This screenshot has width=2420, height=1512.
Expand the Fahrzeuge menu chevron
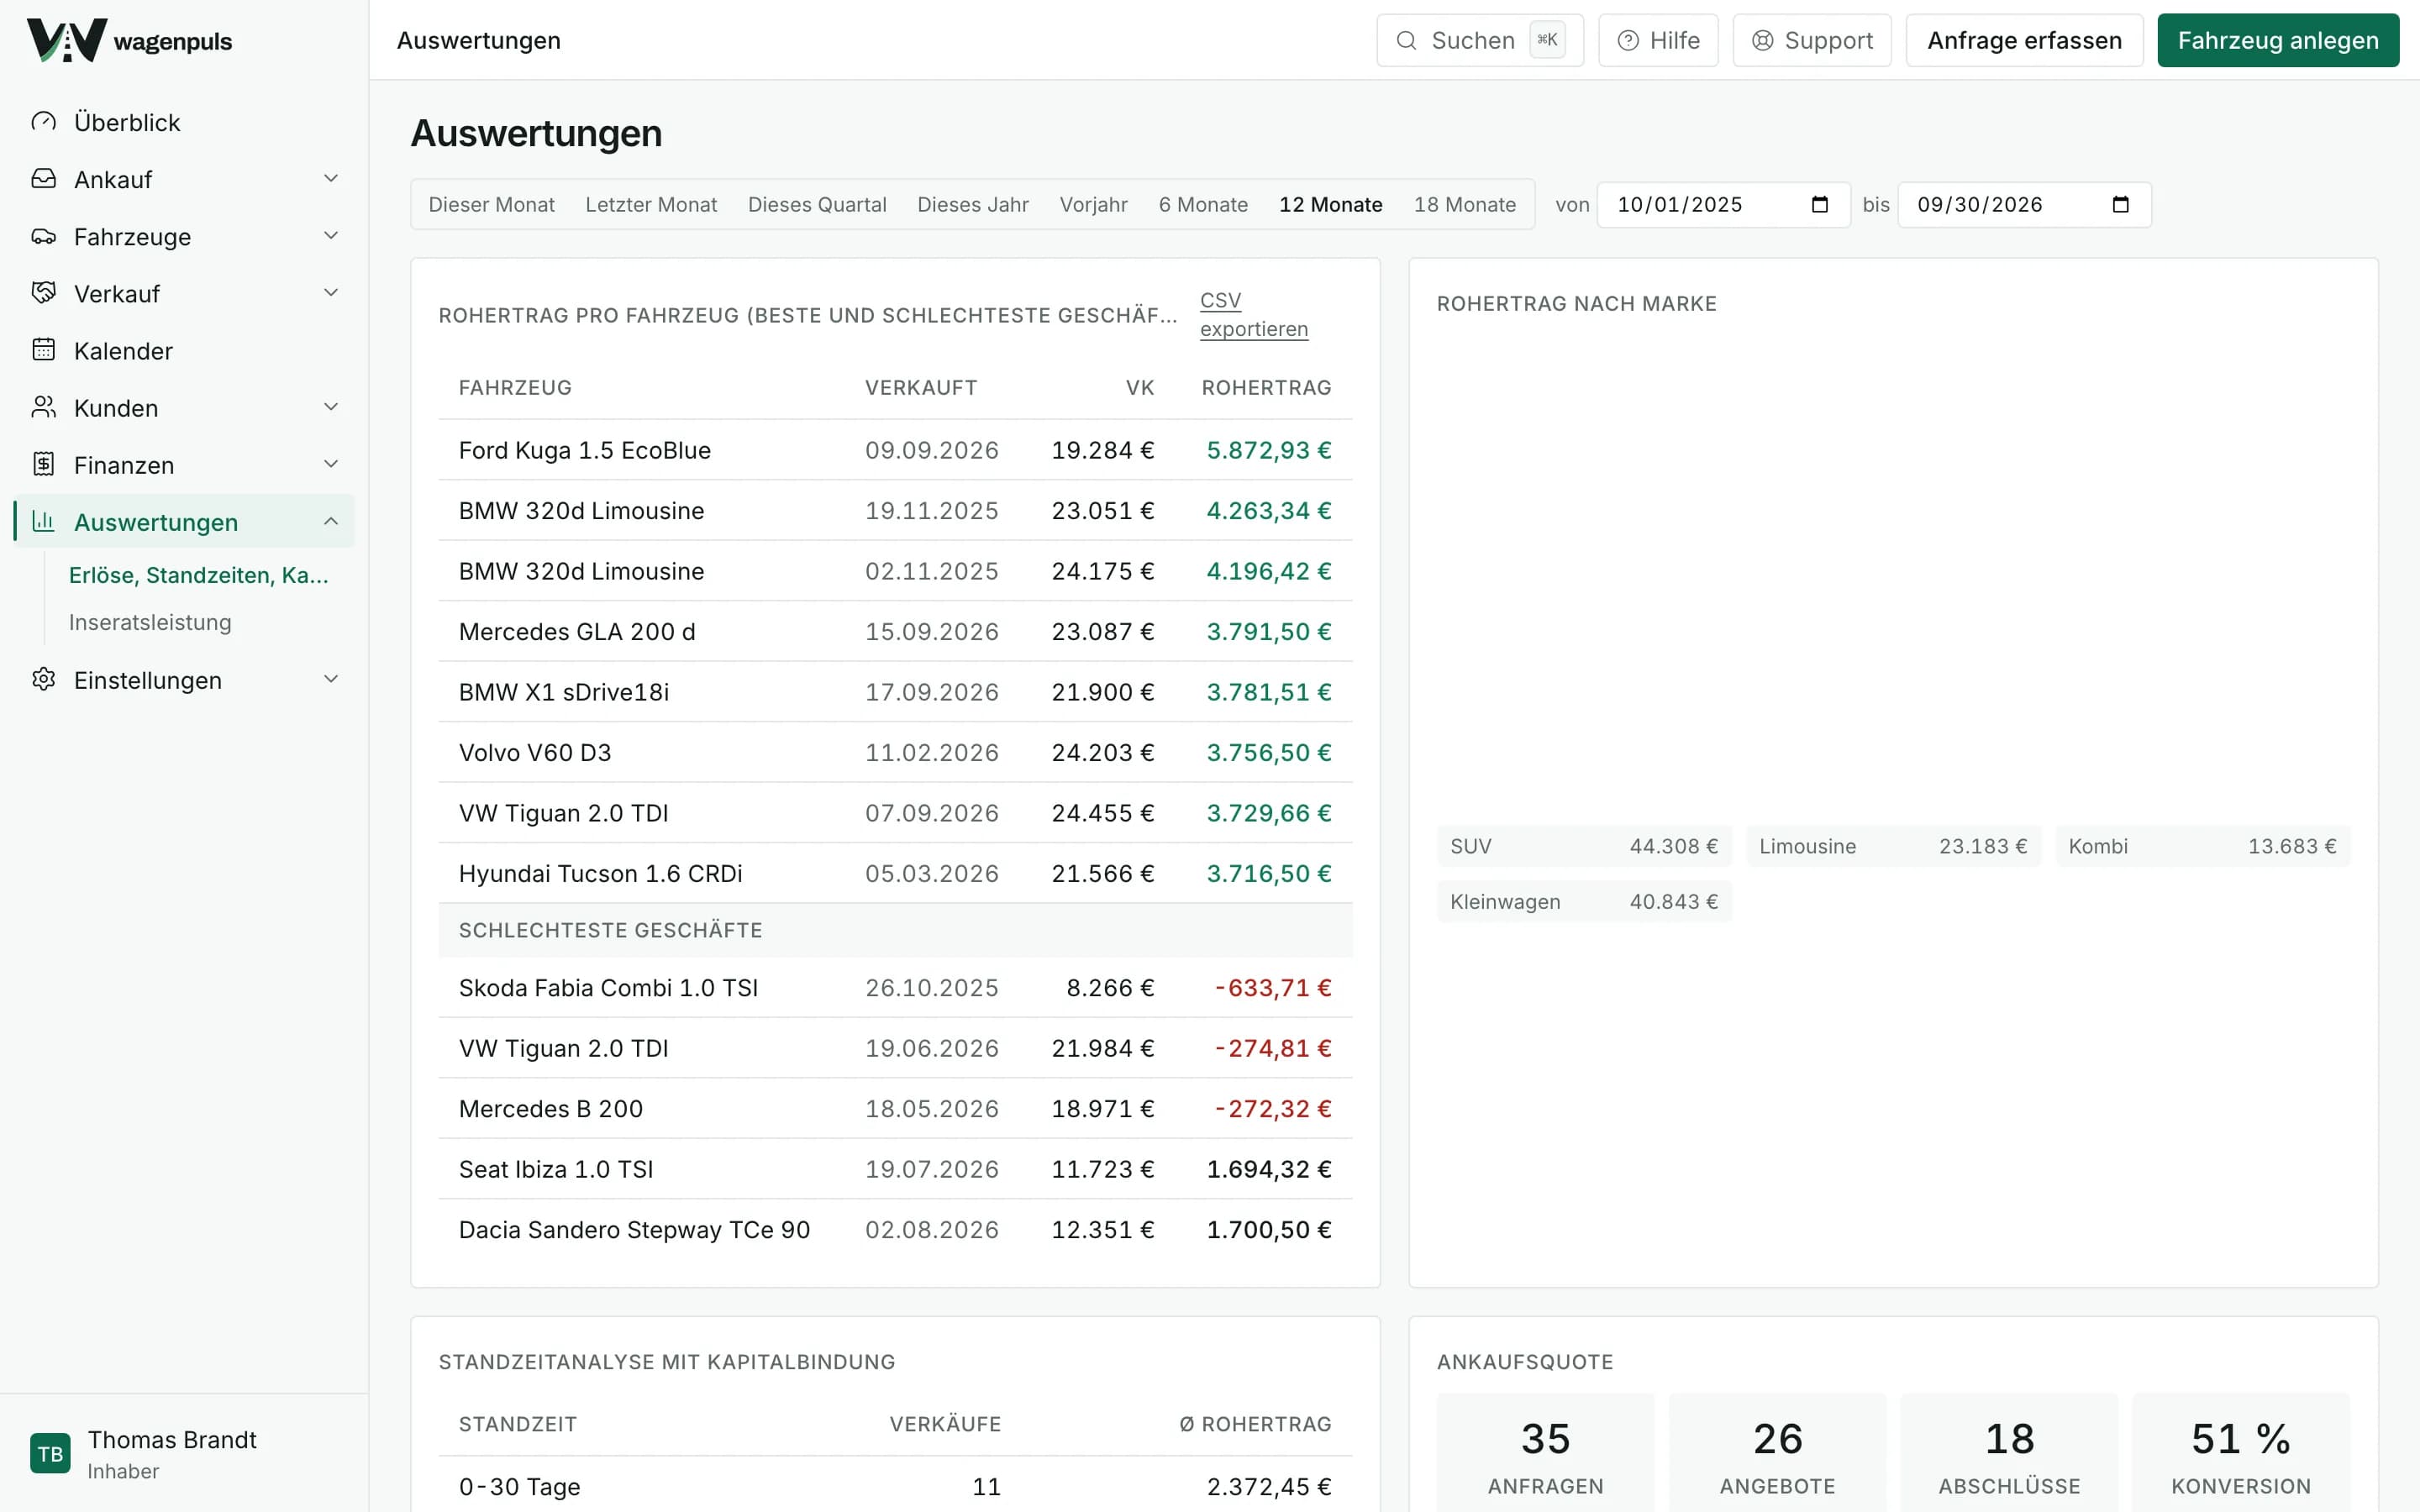click(x=331, y=236)
